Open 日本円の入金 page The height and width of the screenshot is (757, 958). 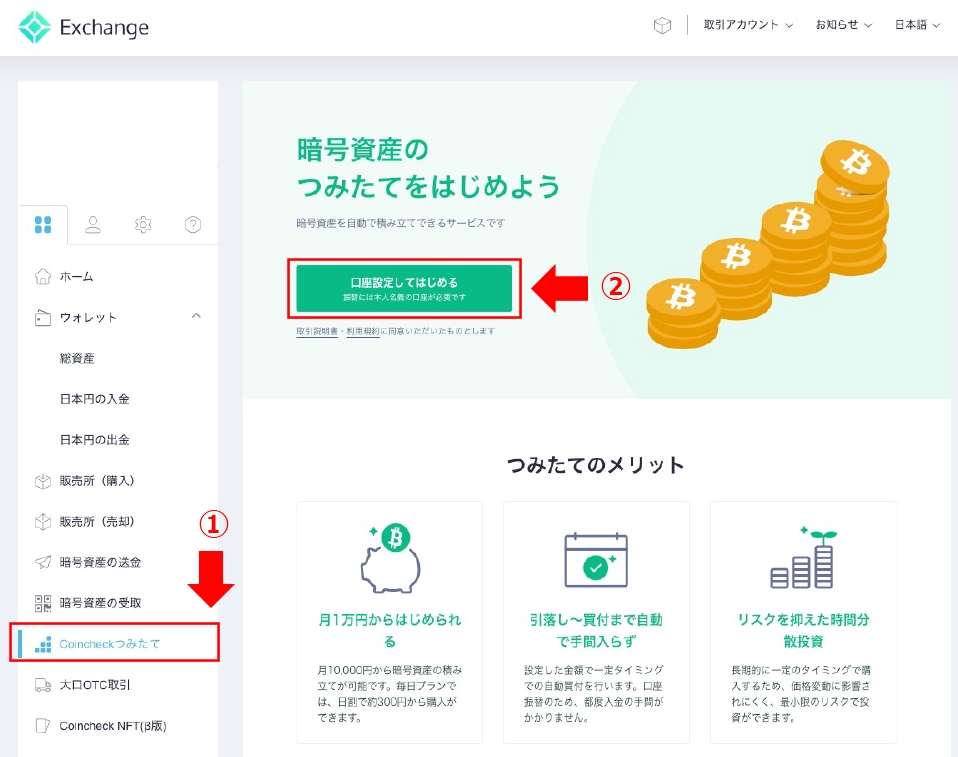[95, 399]
